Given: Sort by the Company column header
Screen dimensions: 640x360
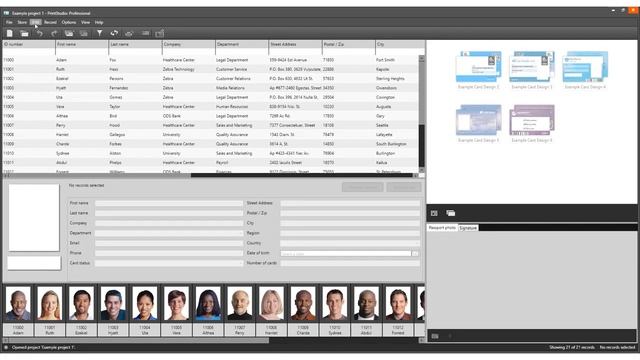Looking at the screenshot, I should pos(189,44).
